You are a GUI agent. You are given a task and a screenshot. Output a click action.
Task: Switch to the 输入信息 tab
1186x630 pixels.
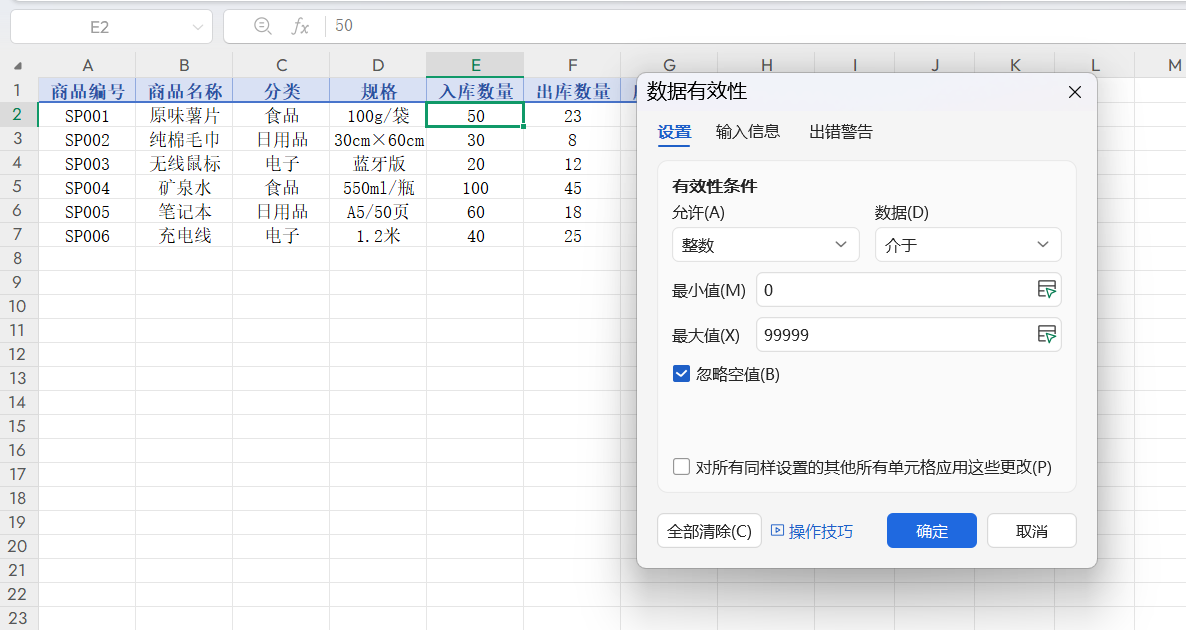click(x=747, y=131)
